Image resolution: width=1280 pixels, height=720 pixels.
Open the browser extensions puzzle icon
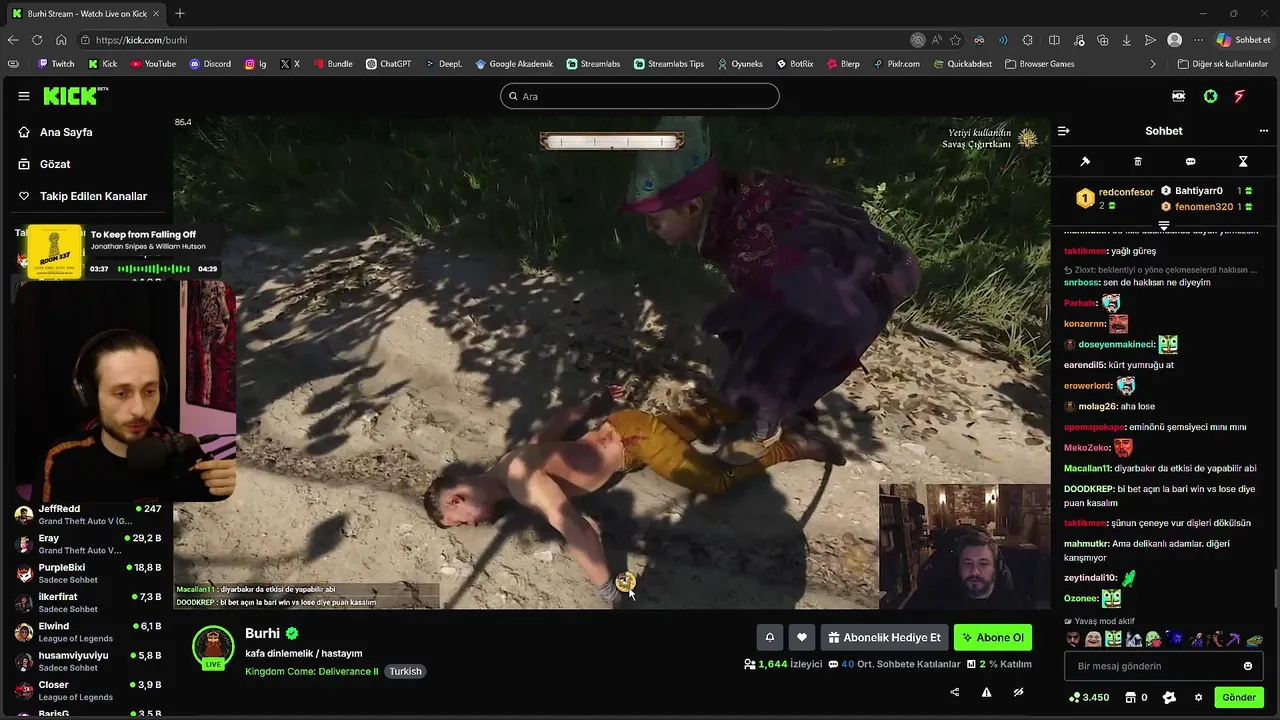pyautogui.click(x=1028, y=40)
